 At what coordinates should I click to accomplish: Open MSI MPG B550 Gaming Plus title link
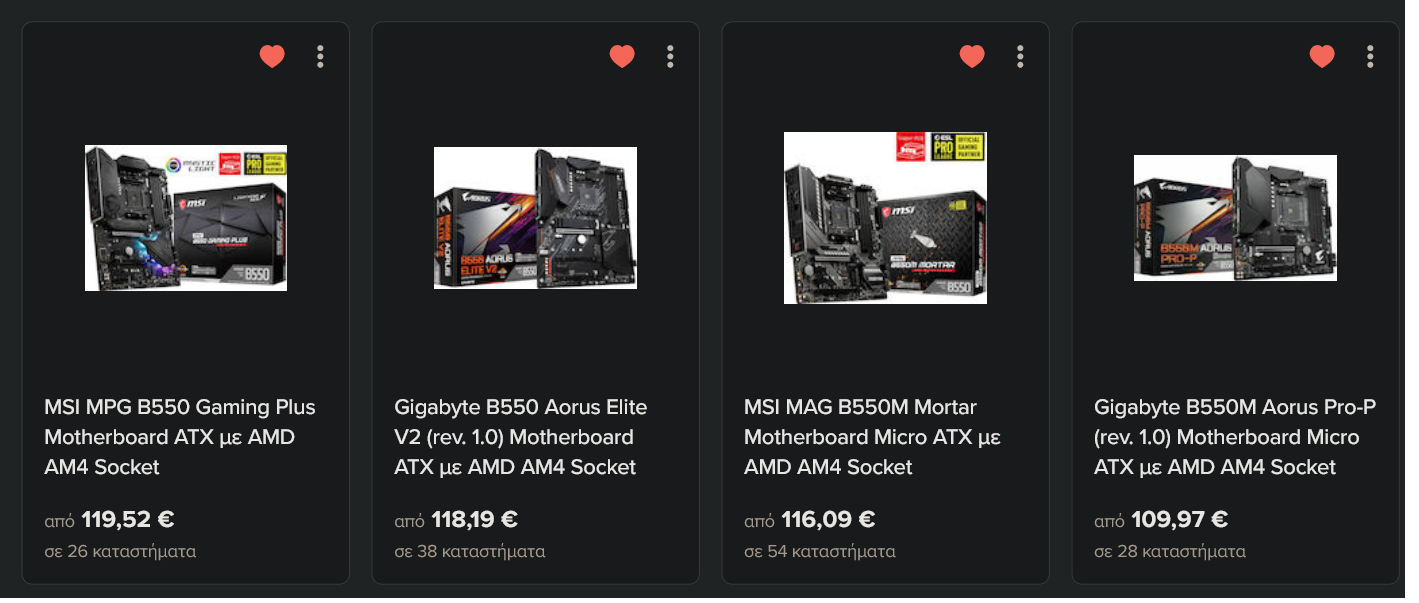(x=180, y=437)
